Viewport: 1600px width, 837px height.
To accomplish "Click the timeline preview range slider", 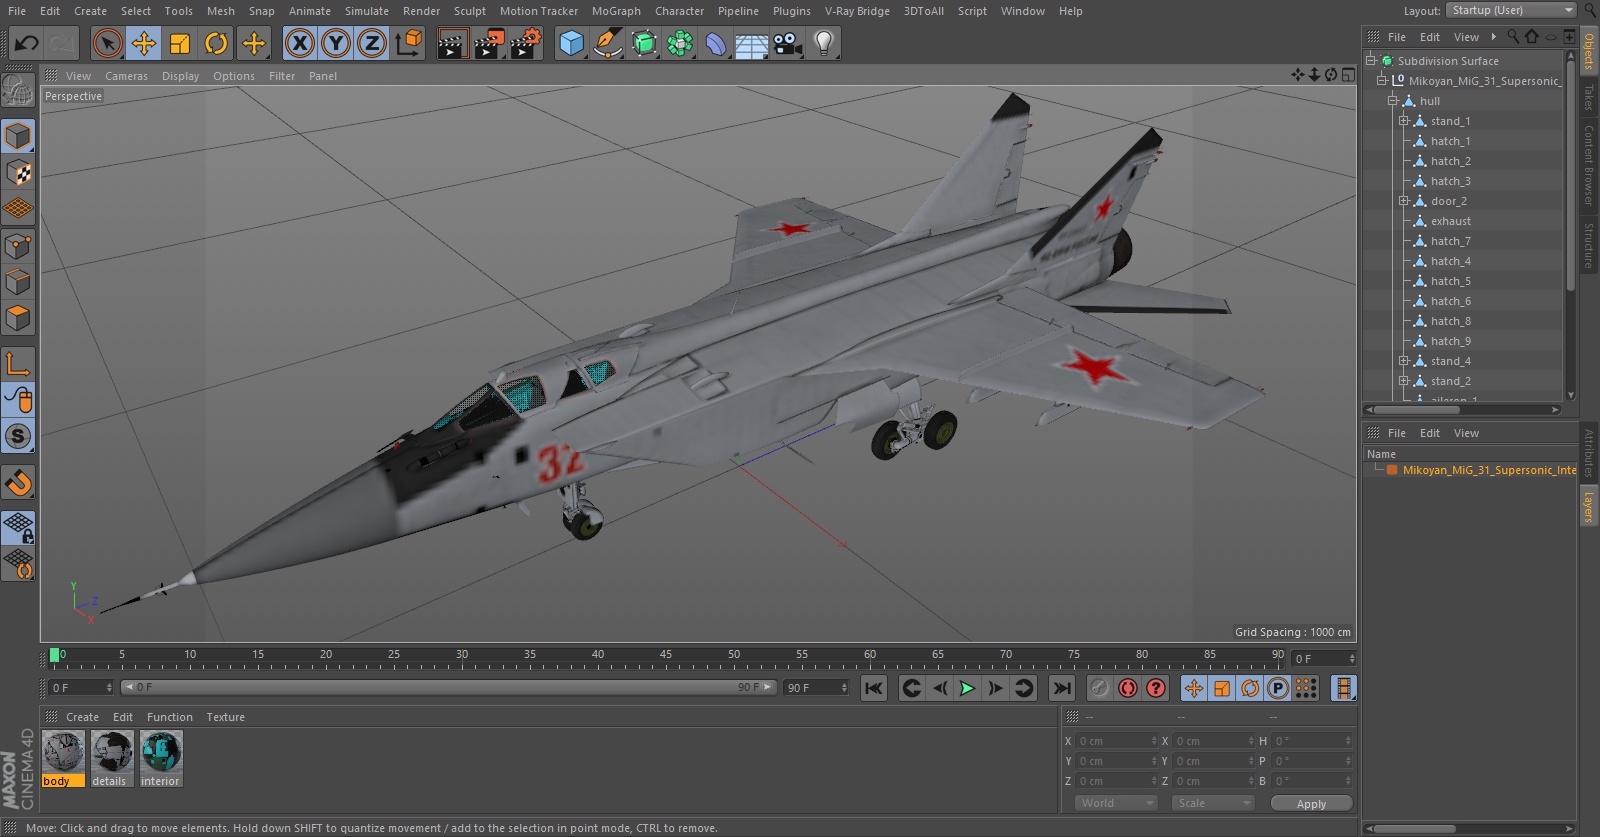I will (448, 687).
